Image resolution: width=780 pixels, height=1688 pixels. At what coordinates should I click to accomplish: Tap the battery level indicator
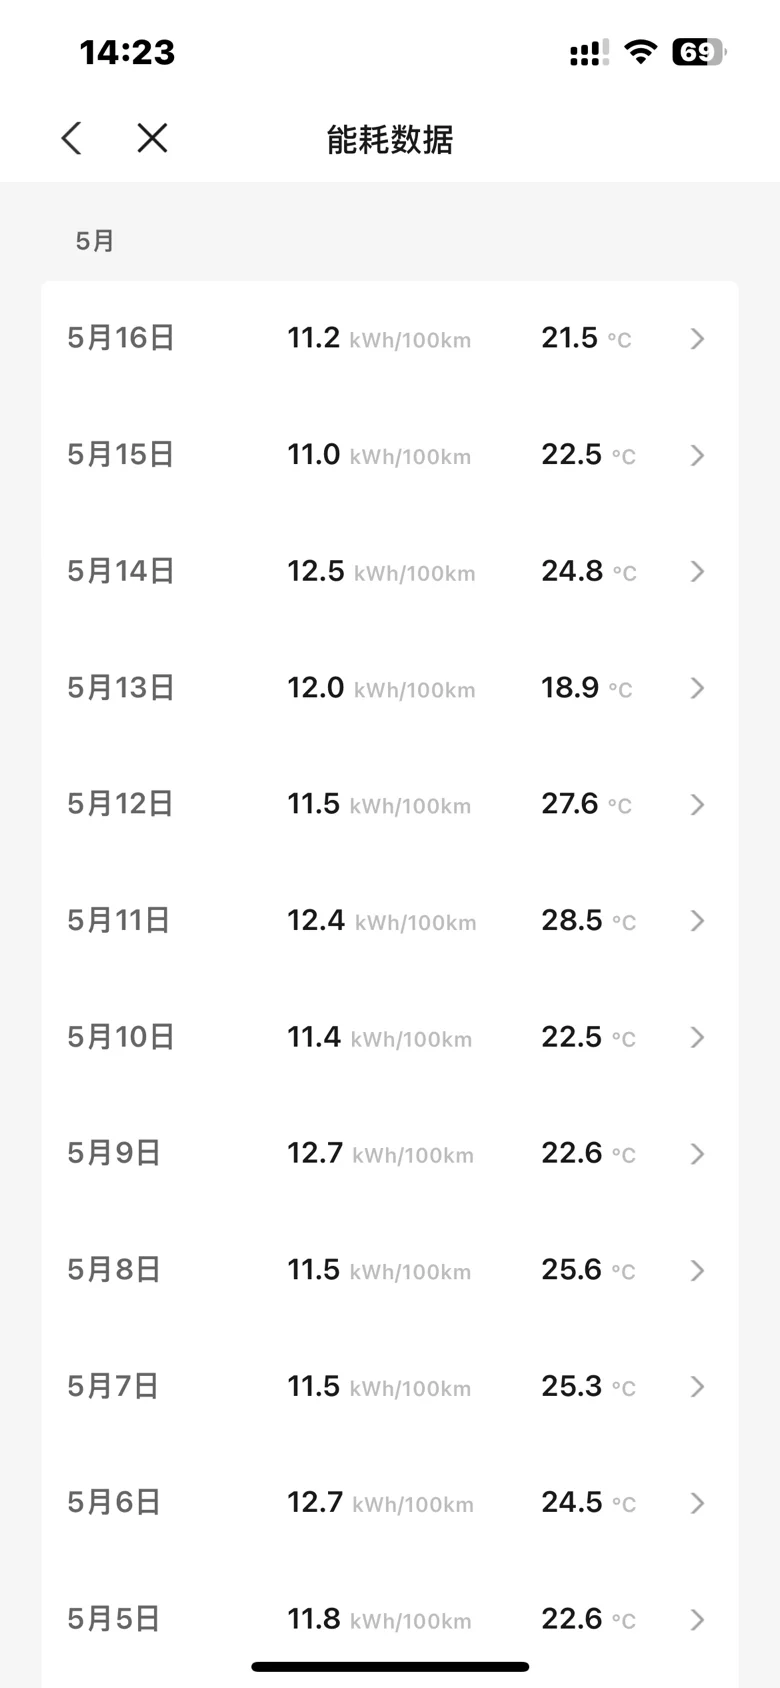point(698,51)
